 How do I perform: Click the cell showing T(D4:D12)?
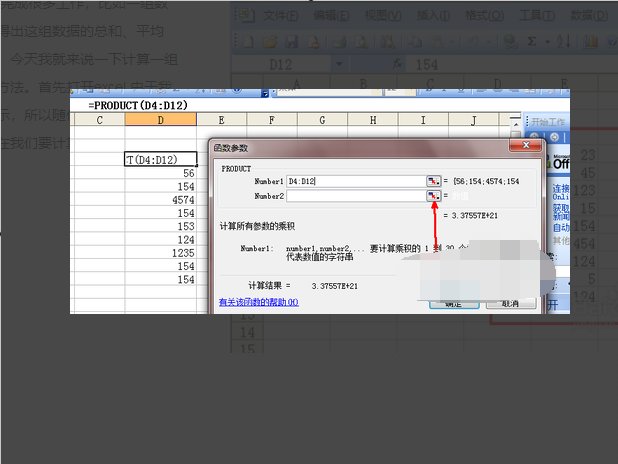pyautogui.click(x=160, y=159)
